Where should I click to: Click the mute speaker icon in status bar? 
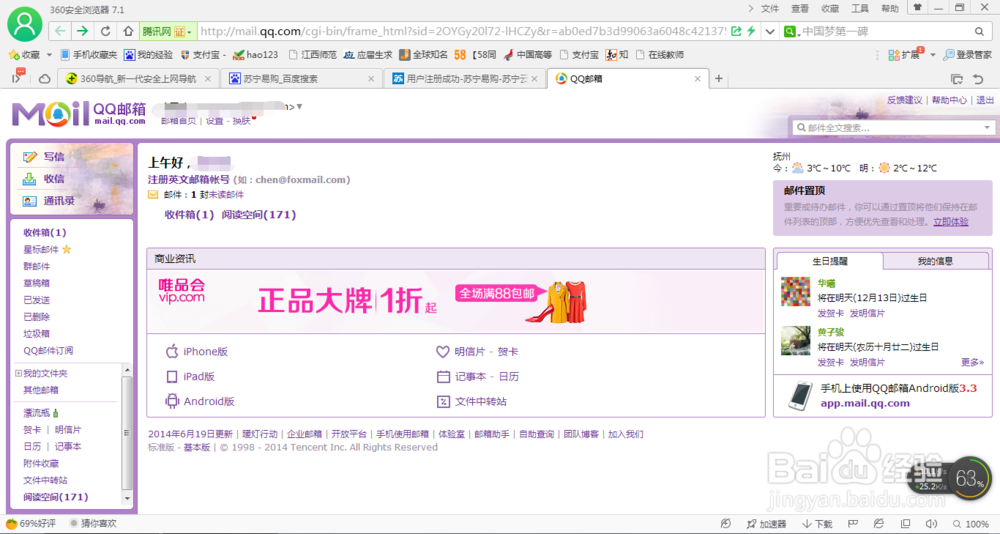tap(930, 524)
